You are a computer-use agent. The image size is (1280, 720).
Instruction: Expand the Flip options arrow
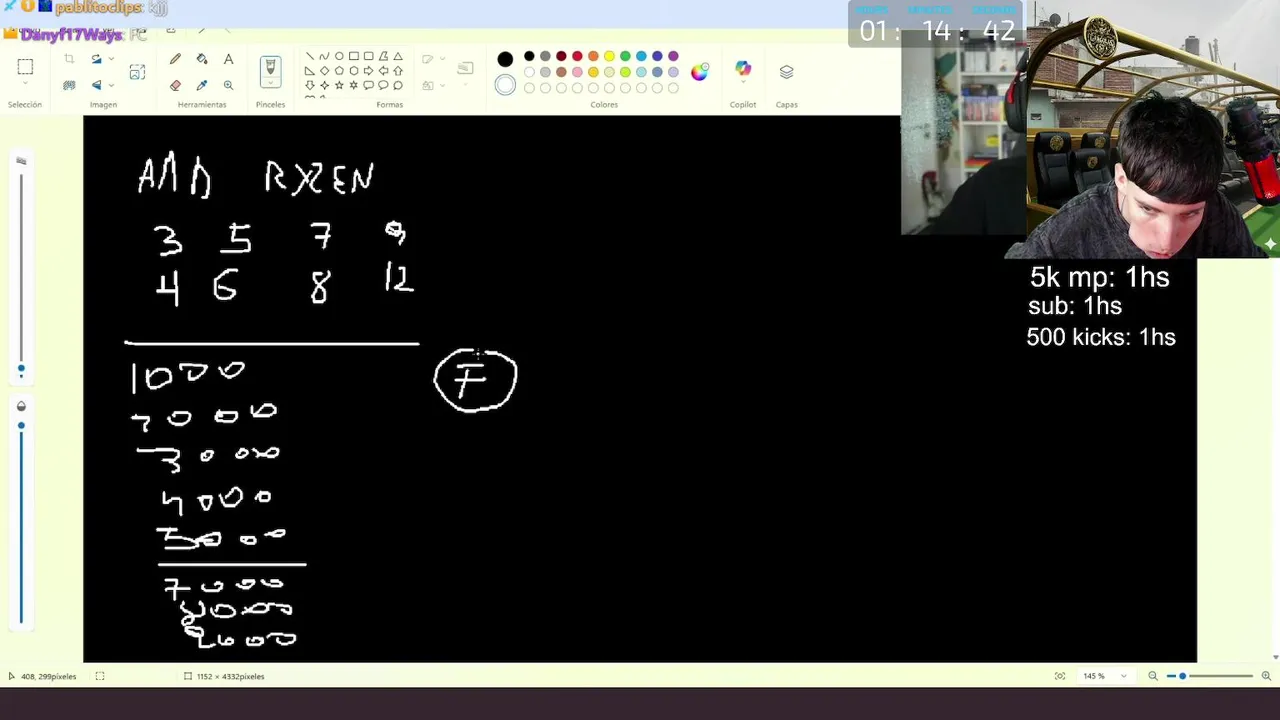click(110, 85)
